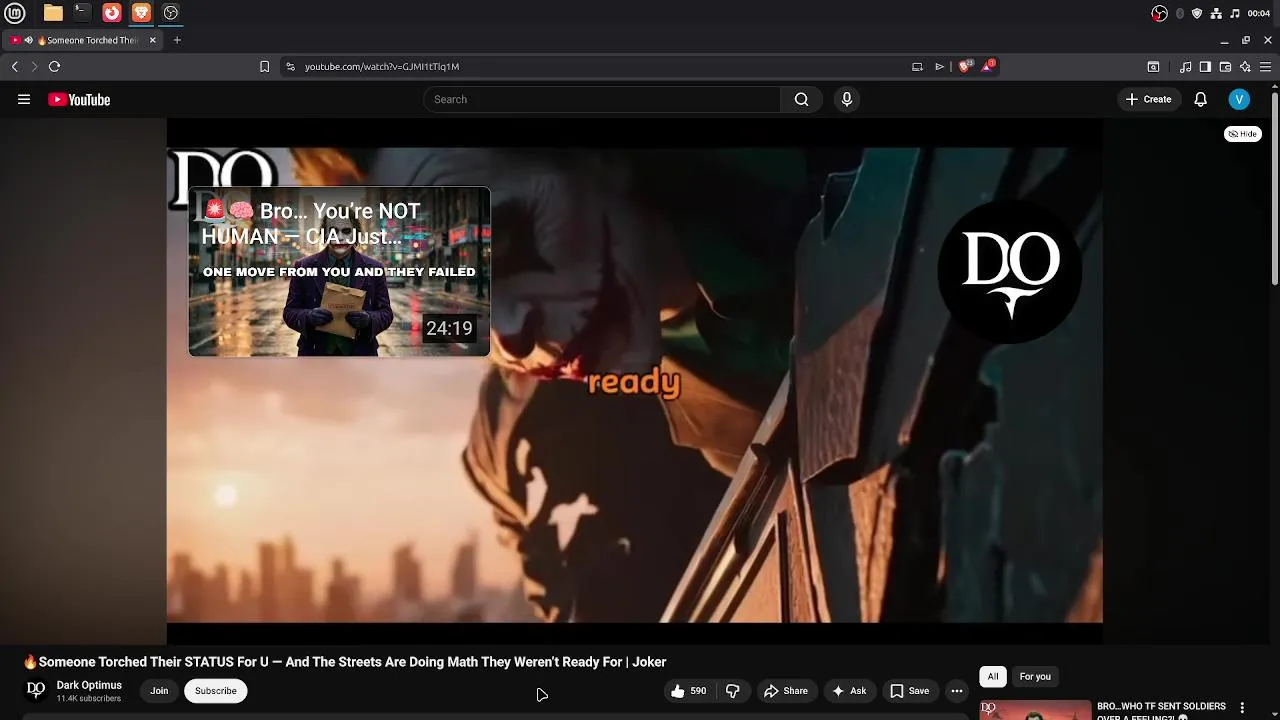1280x720 pixels.
Task: Switch to the Brave browser taskbar icon
Action: 141,13
